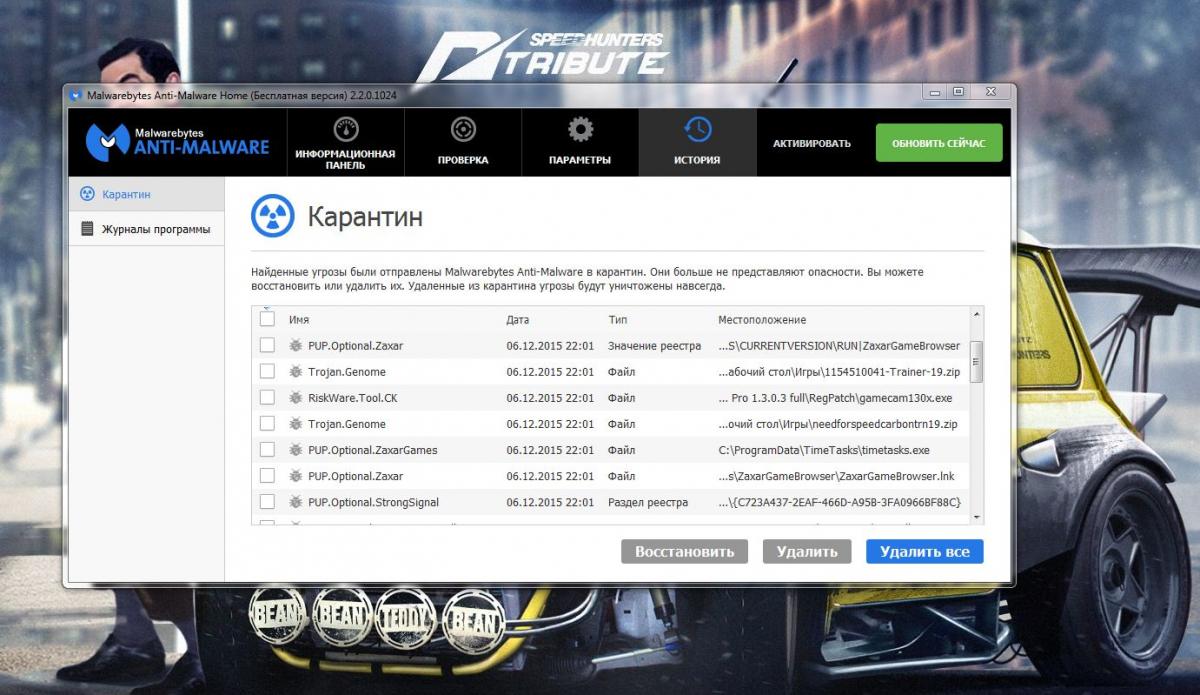The width and height of the screenshot is (1200, 695).
Task: Open the dashboard gauge icon tab
Action: [346, 129]
